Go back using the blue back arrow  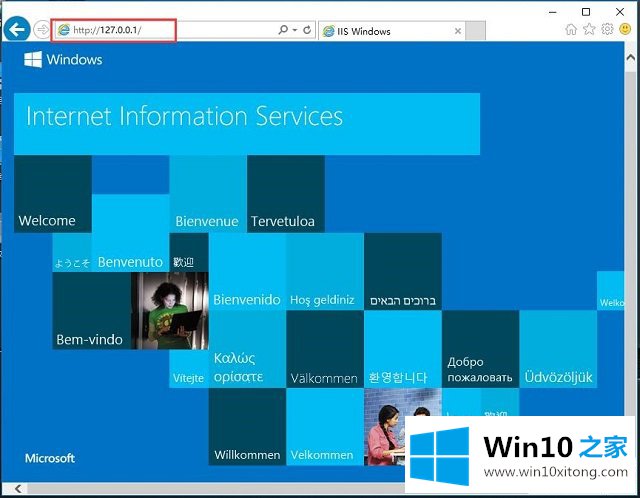(17, 29)
